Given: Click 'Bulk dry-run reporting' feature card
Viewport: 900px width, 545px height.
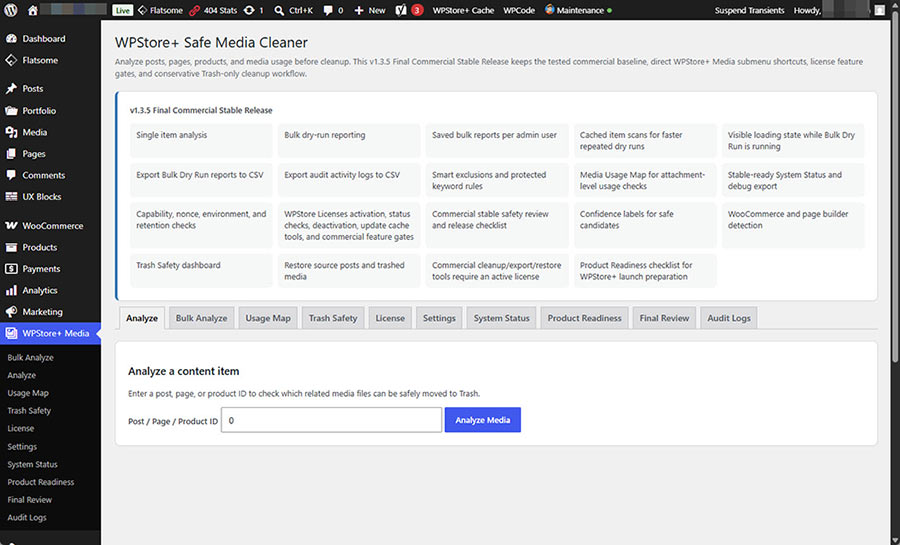Looking at the screenshot, I should [x=349, y=141].
